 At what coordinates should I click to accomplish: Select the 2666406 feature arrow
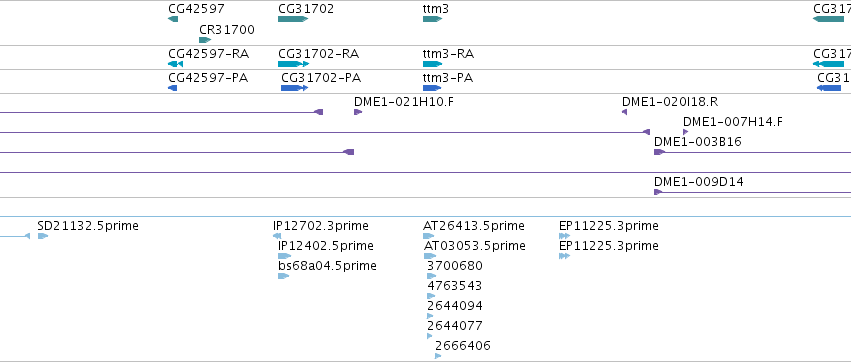438,356
